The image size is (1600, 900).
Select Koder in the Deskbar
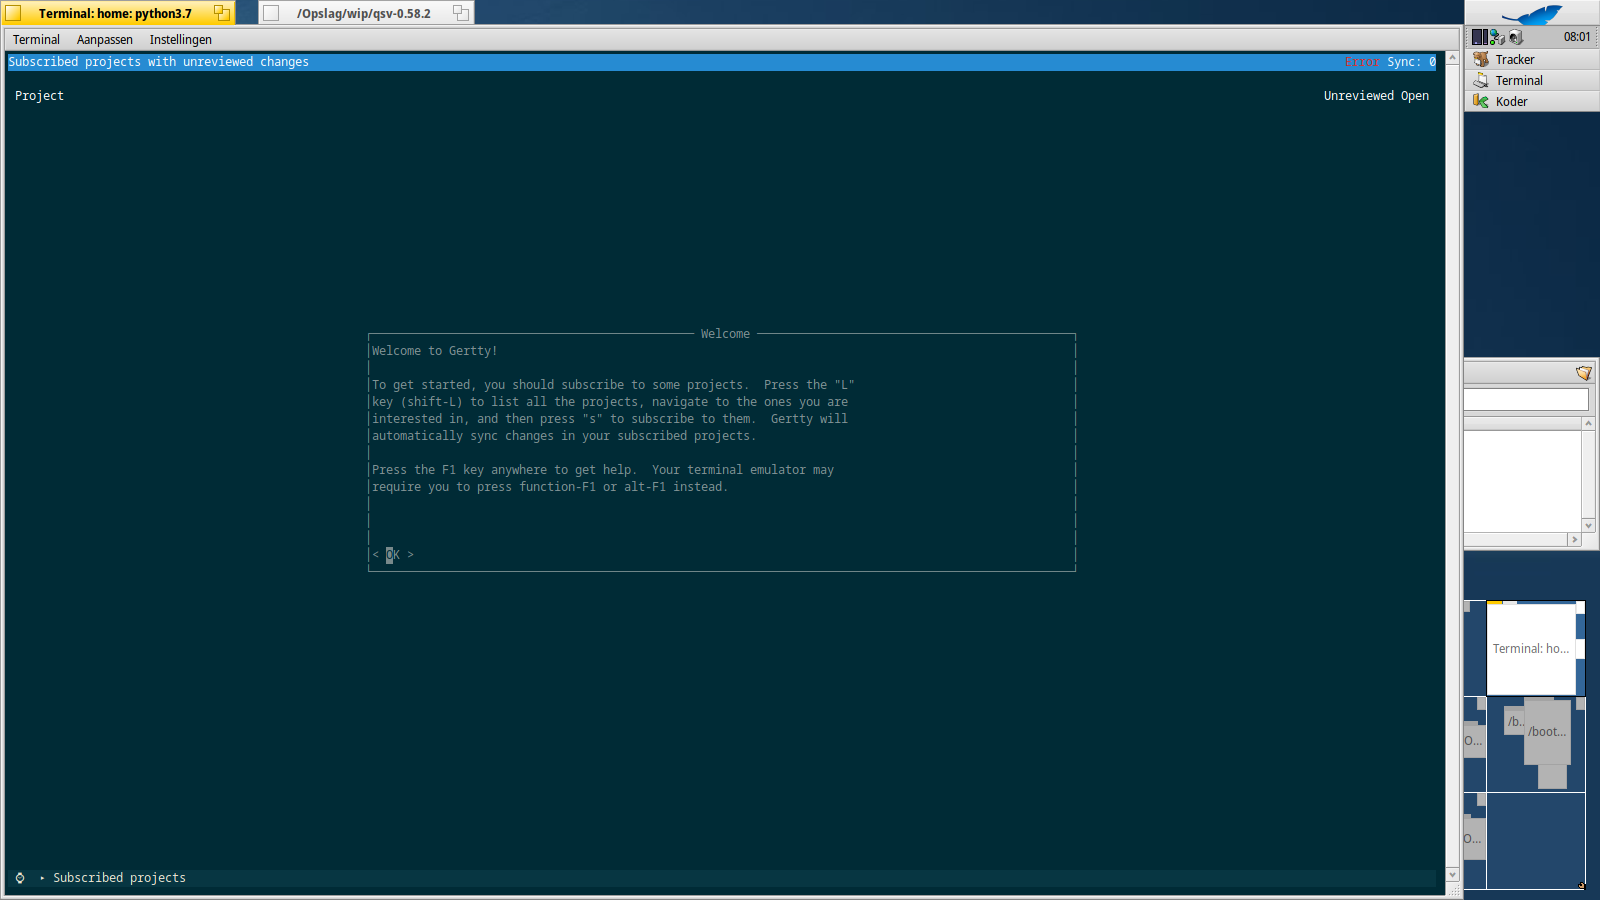(x=1532, y=102)
